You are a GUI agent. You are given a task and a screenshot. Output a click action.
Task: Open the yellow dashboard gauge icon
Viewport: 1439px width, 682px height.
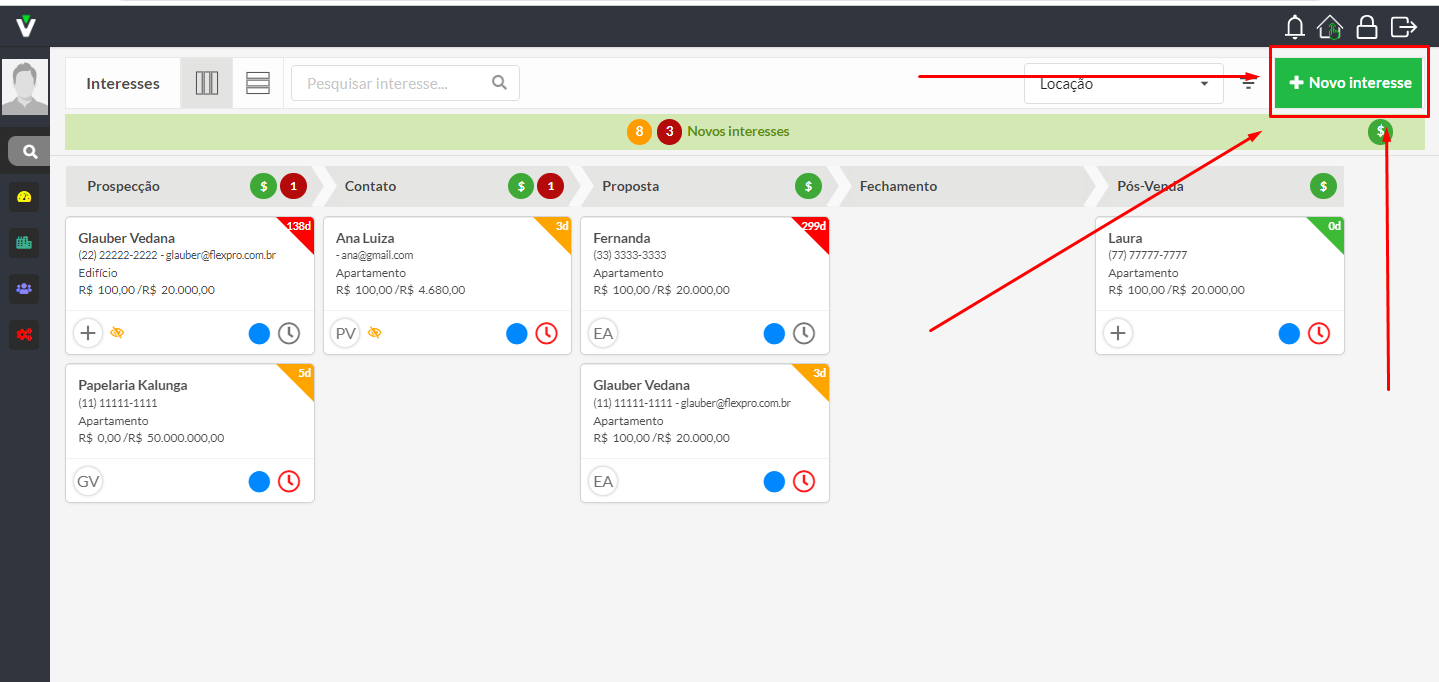pyautogui.click(x=25, y=197)
